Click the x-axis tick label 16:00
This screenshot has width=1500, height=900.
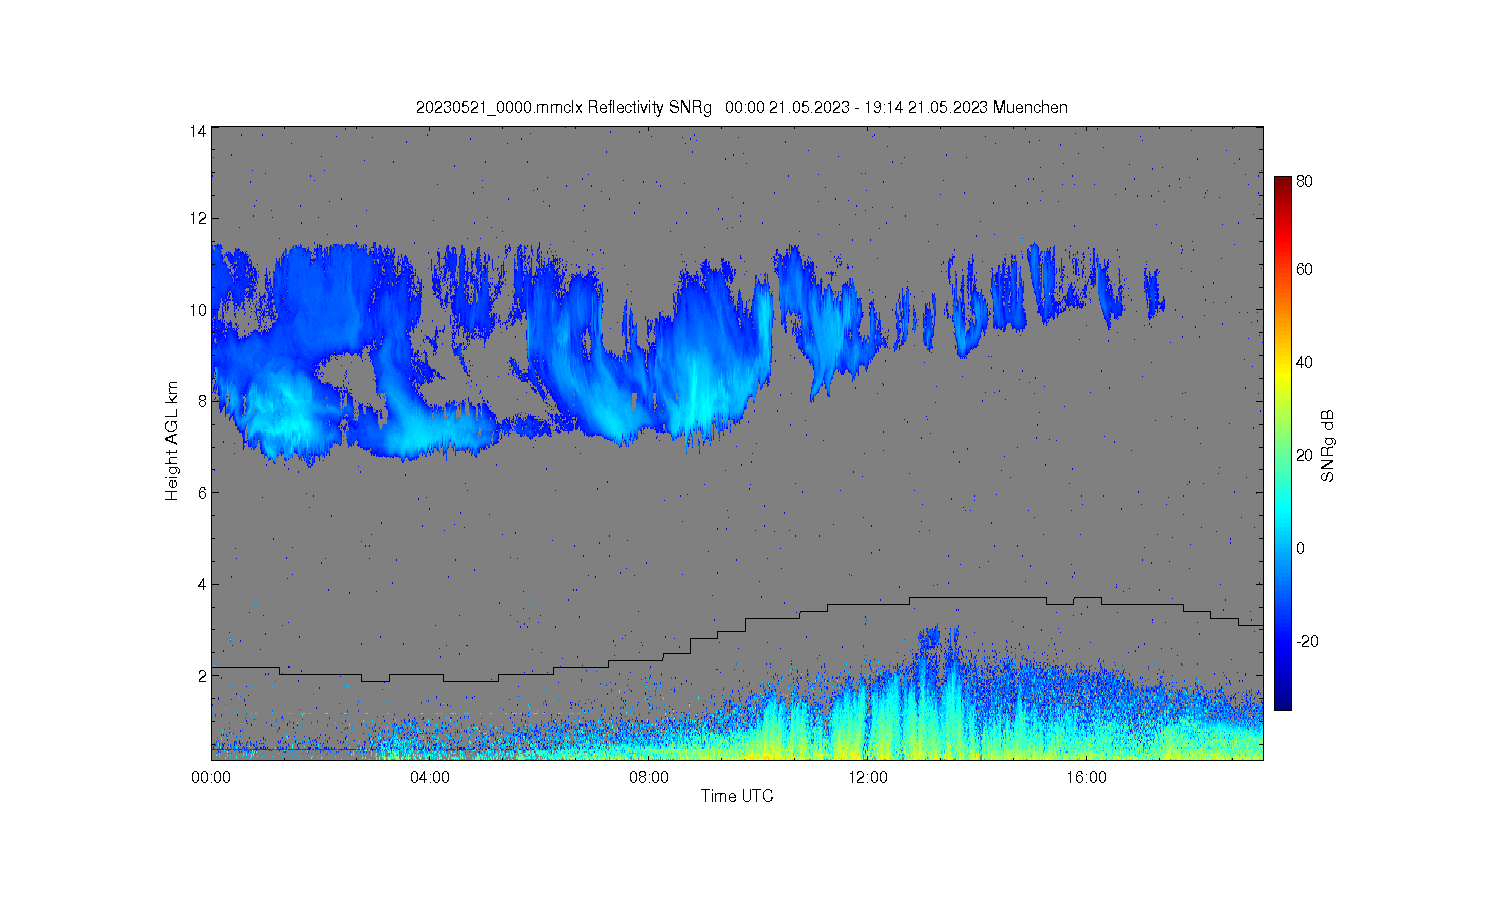[1086, 777]
